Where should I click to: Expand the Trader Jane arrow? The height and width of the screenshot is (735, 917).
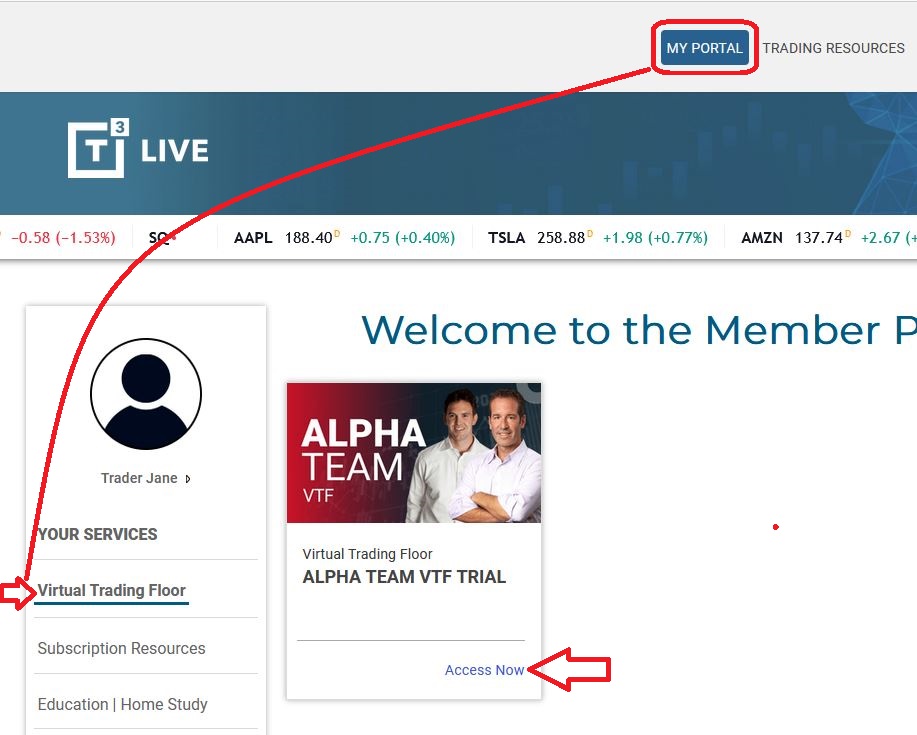tap(188, 479)
